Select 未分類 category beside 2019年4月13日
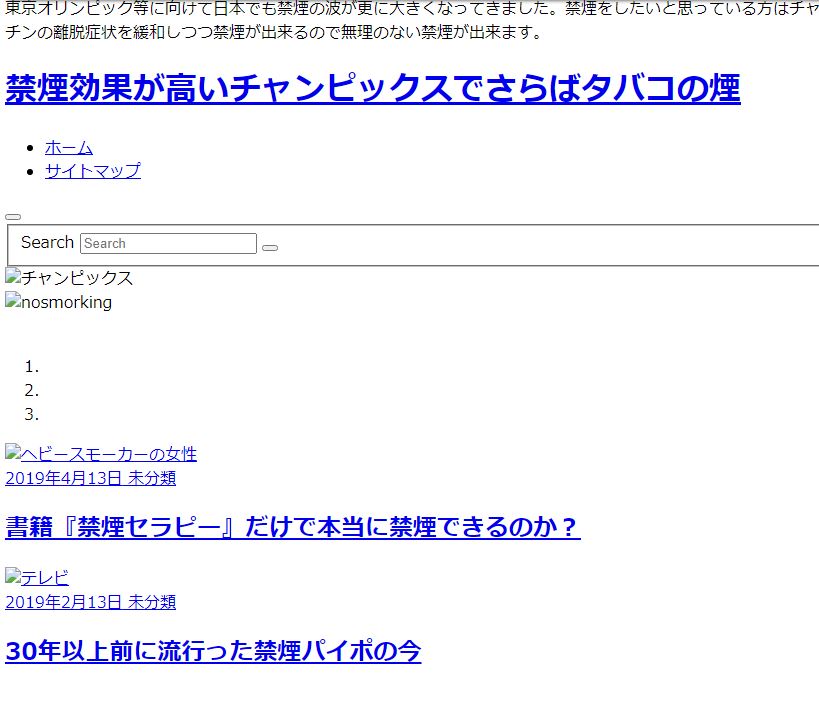Image resolution: width=819 pixels, height=711 pixels. coord(152,478)
